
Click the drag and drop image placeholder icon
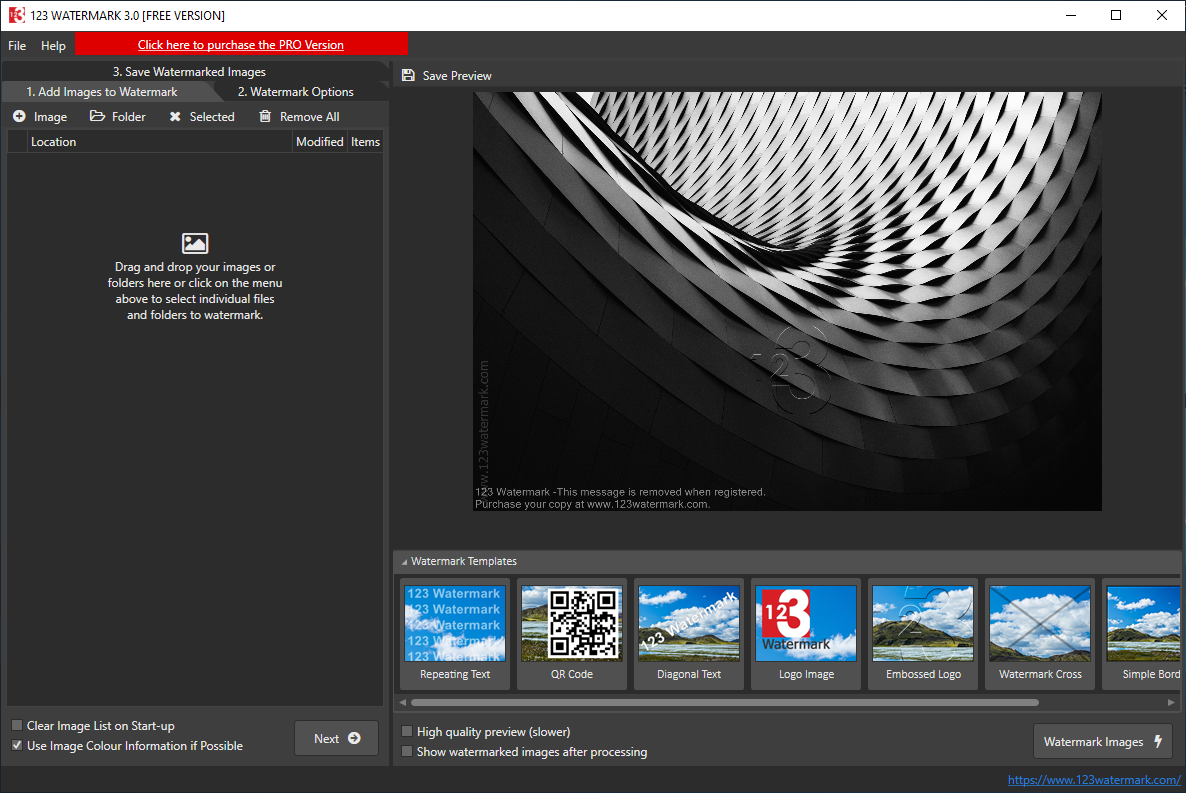(x=194, y=242)
